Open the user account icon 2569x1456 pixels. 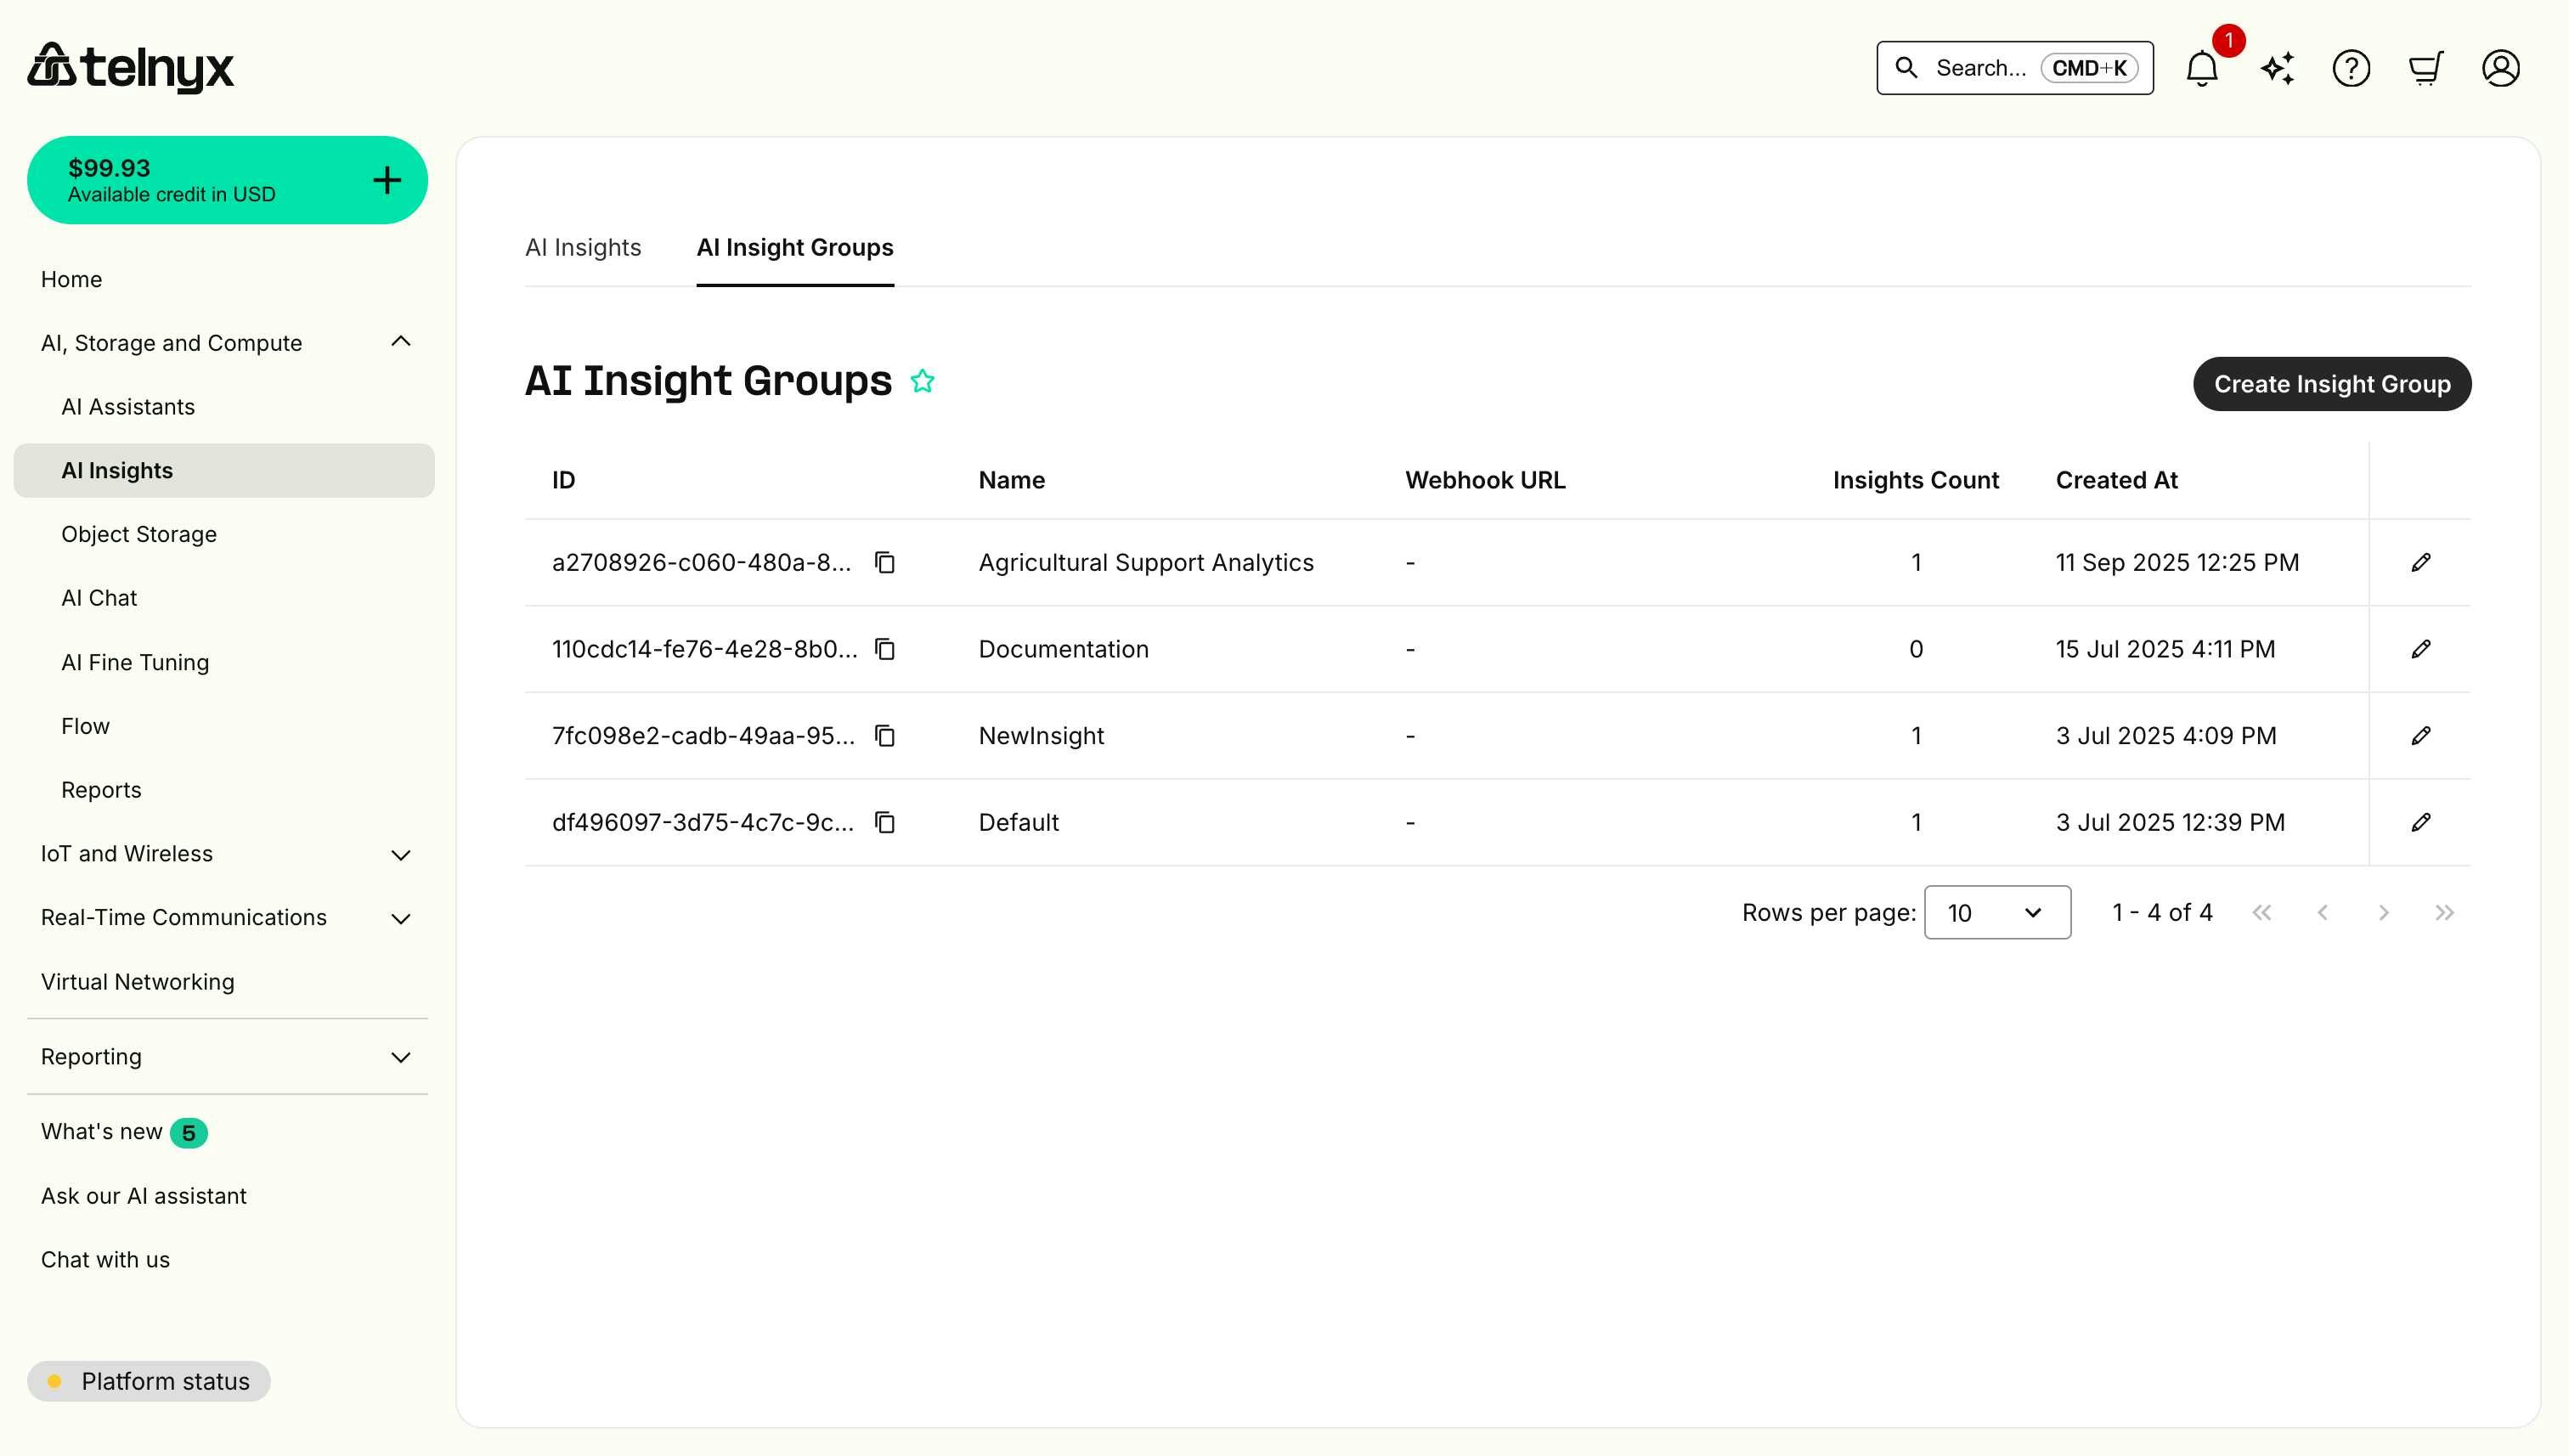2500,67
